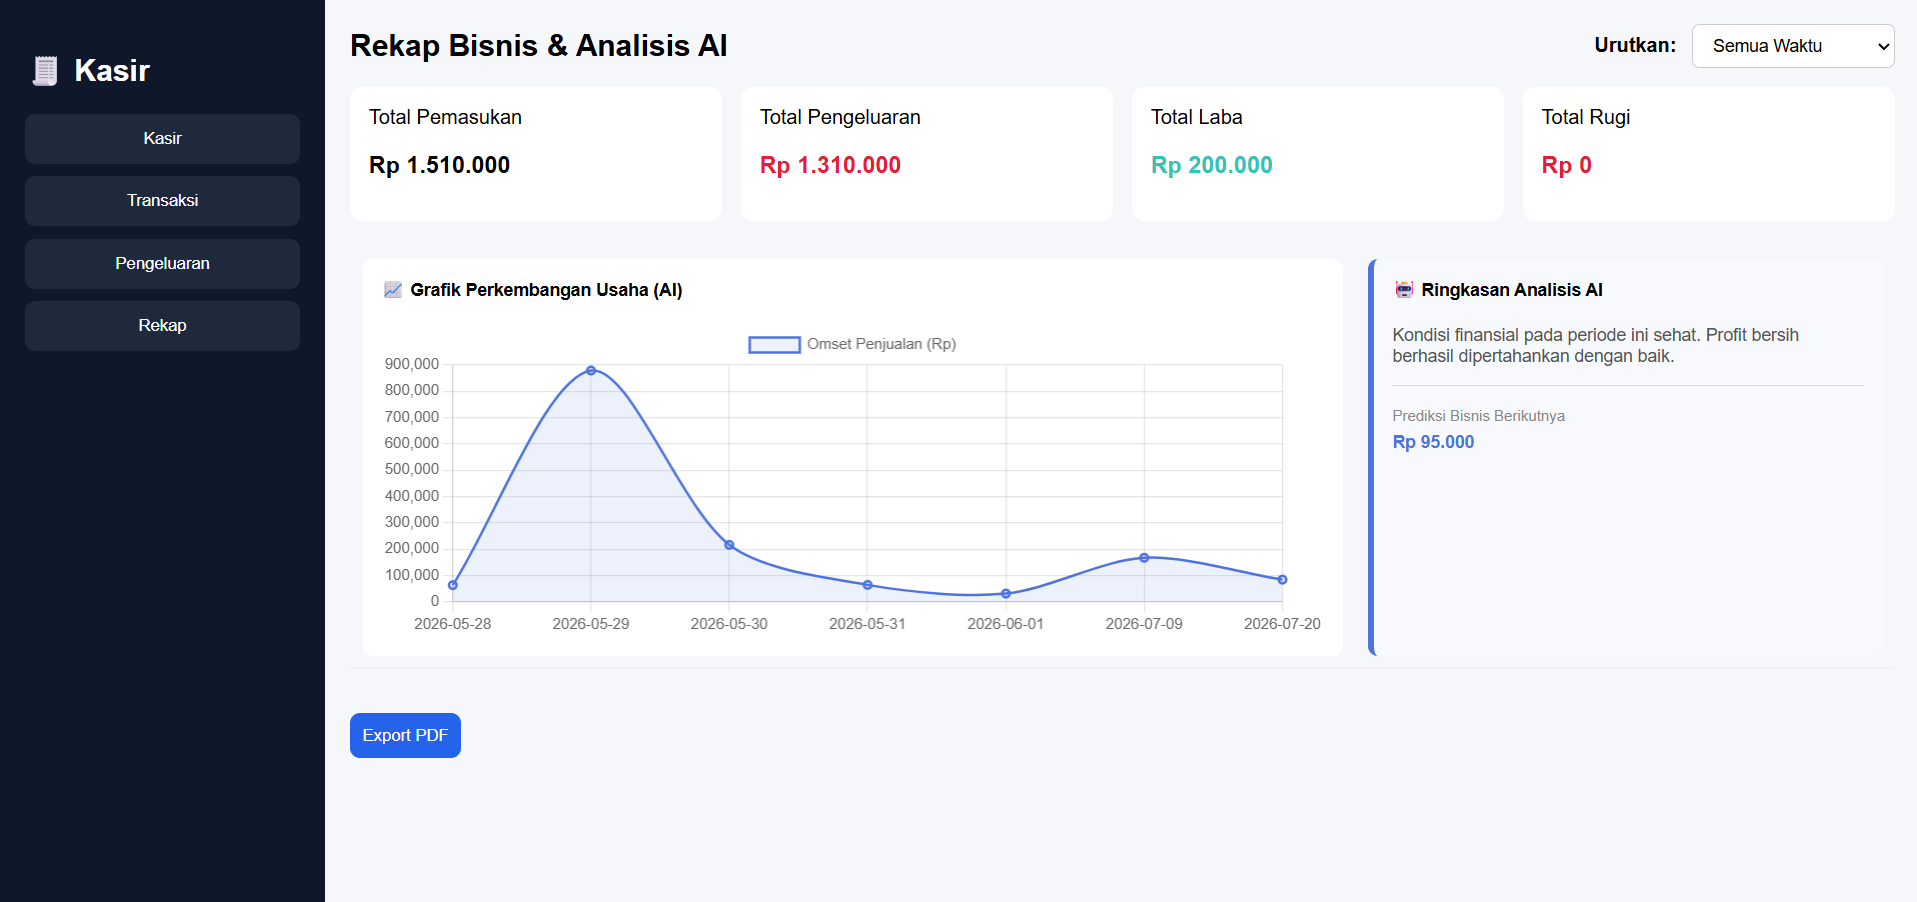
Task: Open the Urutkan Semua Waktu dropdown
Action: point(1793,46)
